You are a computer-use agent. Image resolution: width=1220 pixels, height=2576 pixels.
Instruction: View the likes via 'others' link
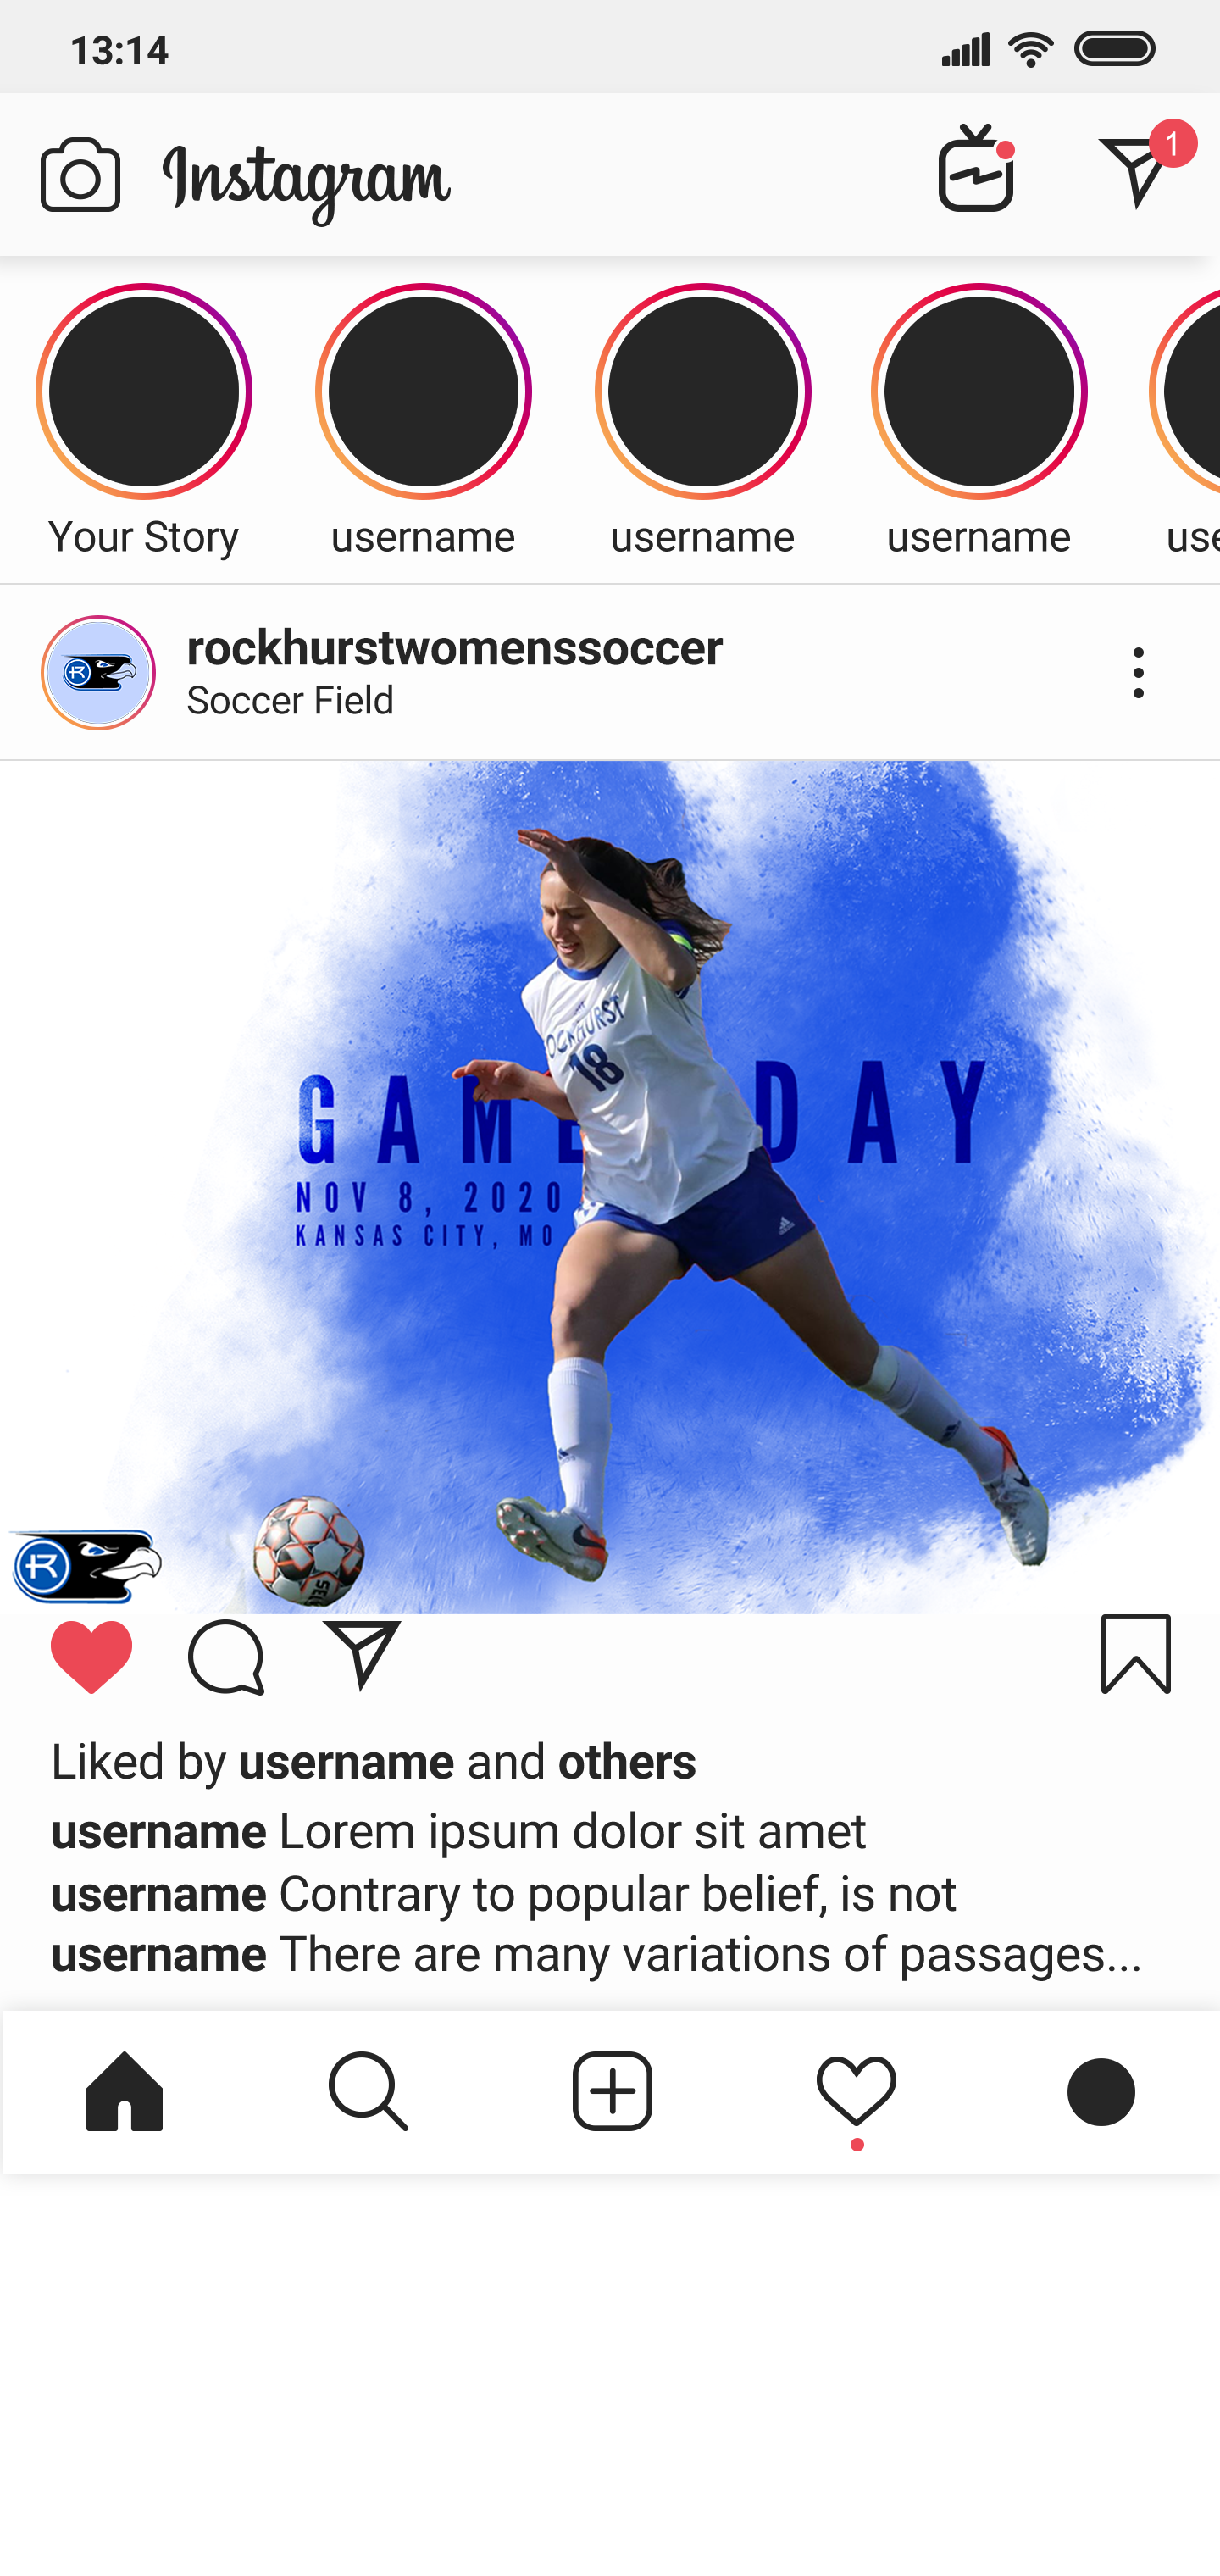(627, 1762)
